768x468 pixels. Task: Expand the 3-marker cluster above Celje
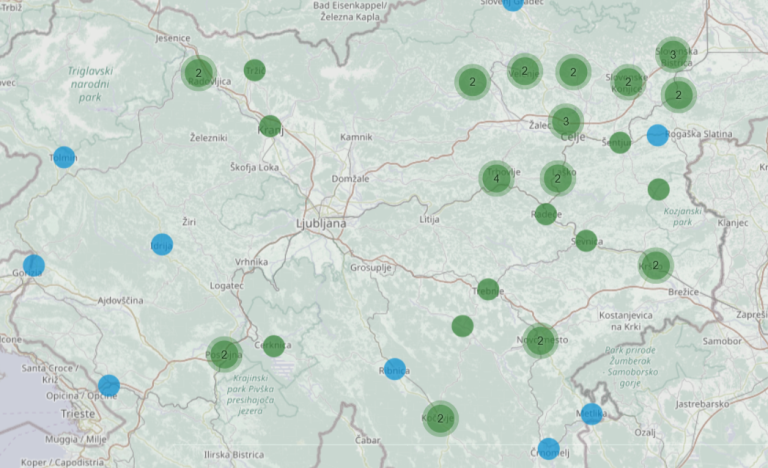565,121
